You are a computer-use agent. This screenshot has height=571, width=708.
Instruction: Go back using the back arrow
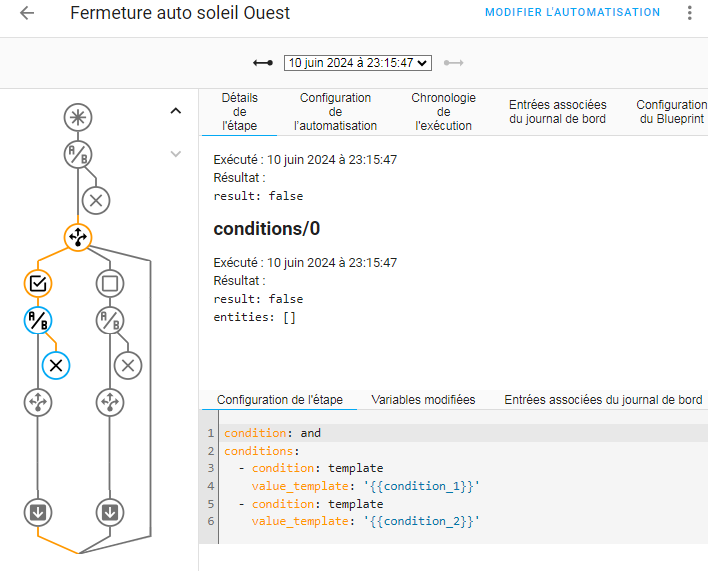pyautogui.click(x=27, y=13)
